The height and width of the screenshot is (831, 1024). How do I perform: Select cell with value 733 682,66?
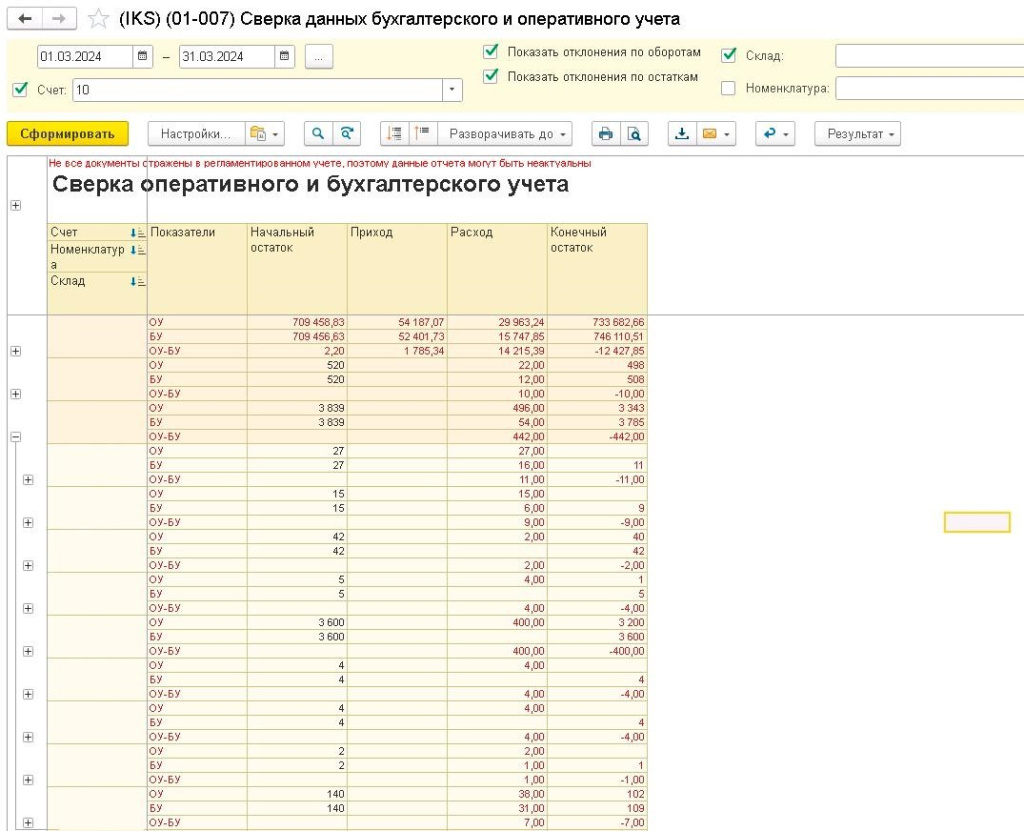pos(597,322)
